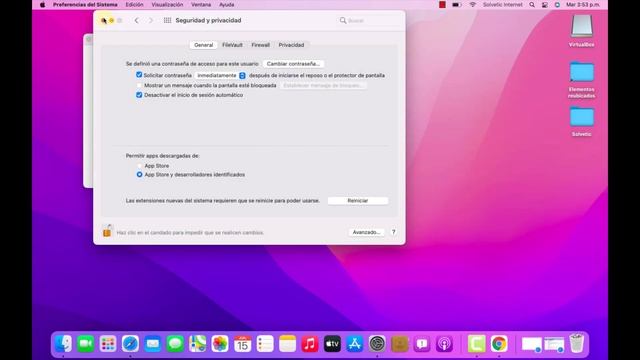Open the Edición menu

[x=134, y=5]
